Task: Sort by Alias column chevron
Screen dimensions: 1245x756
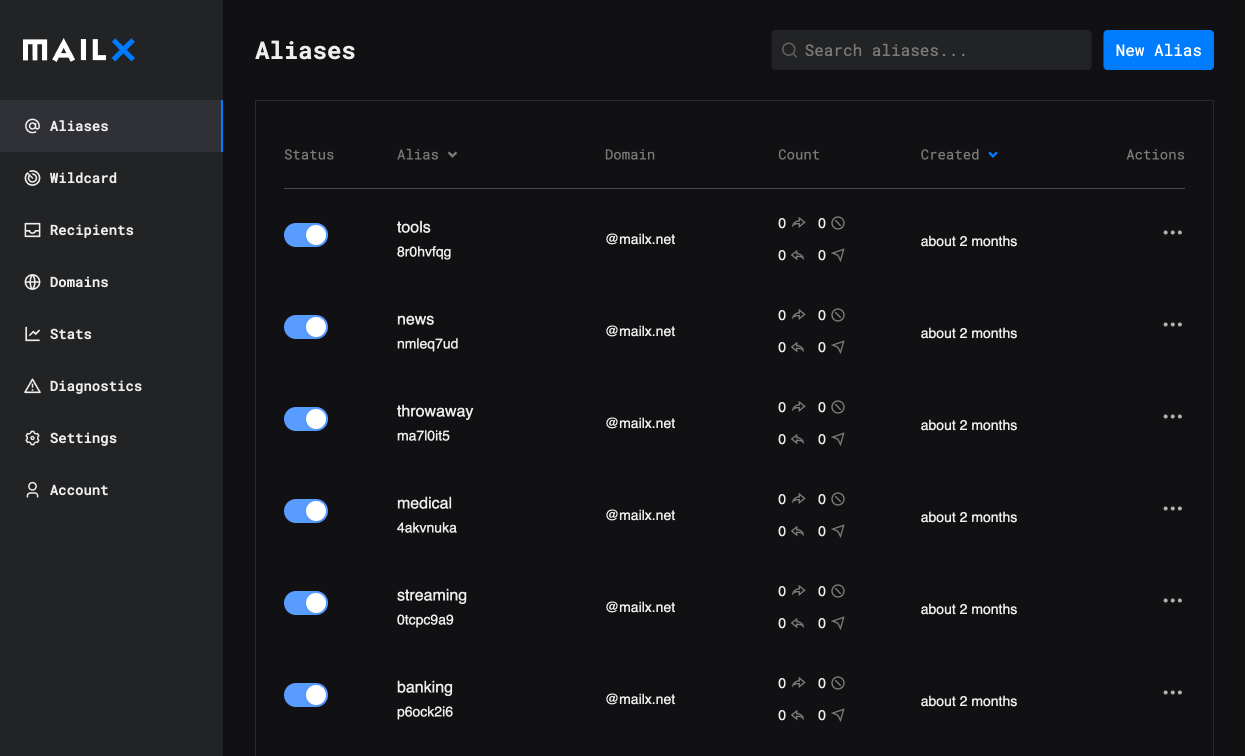Action: click(452, 155)
